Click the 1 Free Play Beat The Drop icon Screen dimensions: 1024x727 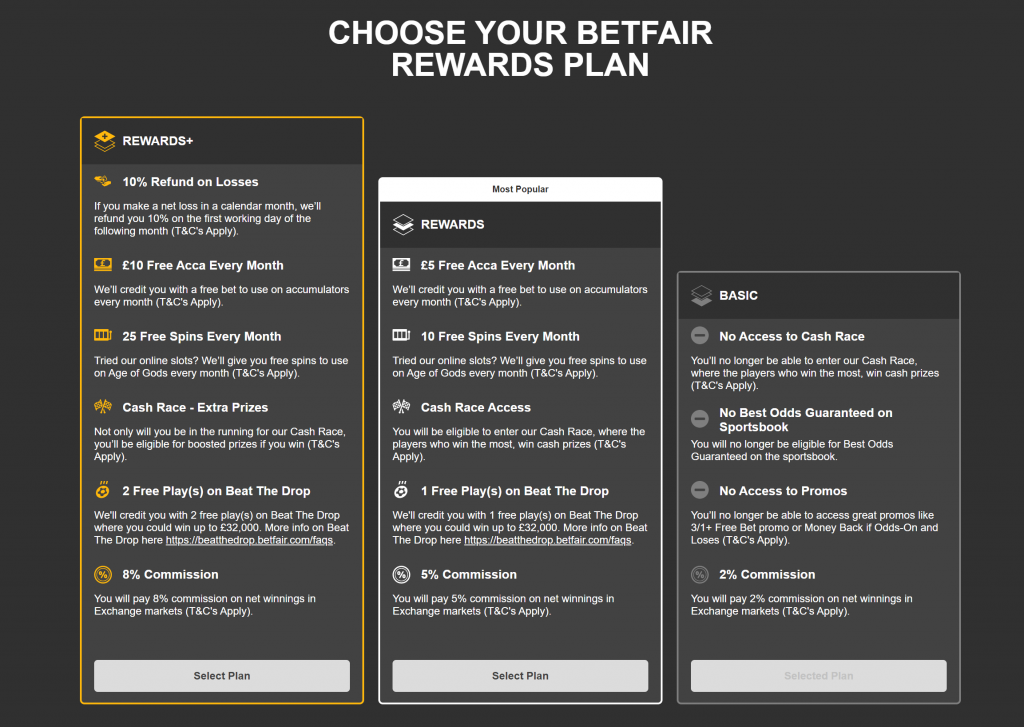coord(401,490)
